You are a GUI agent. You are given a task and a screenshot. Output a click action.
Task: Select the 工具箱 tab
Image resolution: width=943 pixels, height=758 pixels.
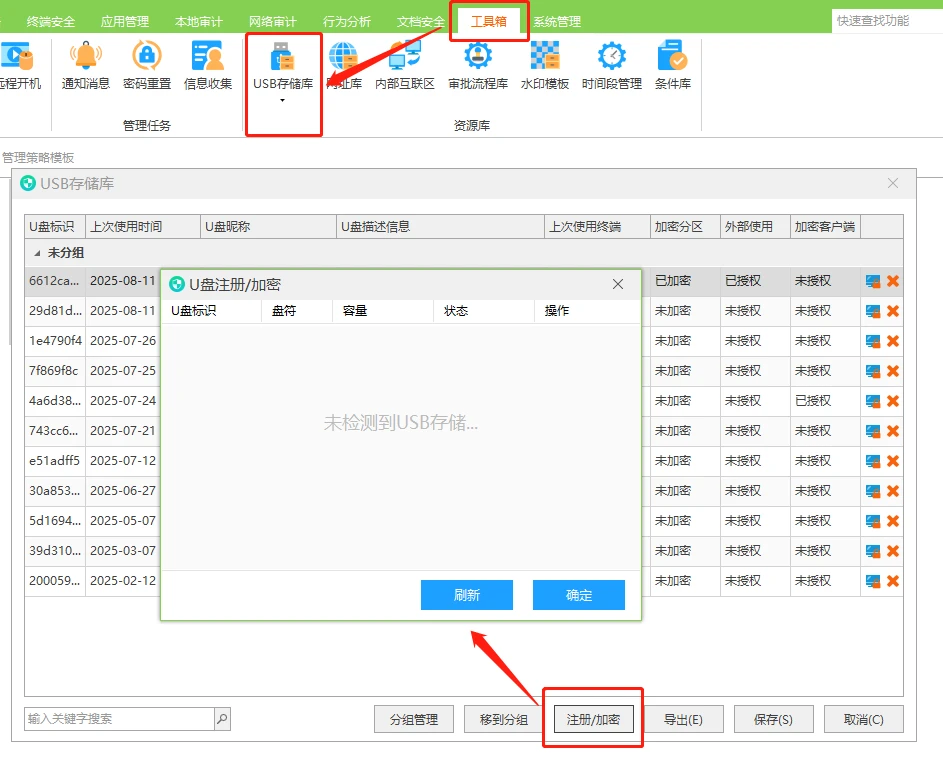488,22
